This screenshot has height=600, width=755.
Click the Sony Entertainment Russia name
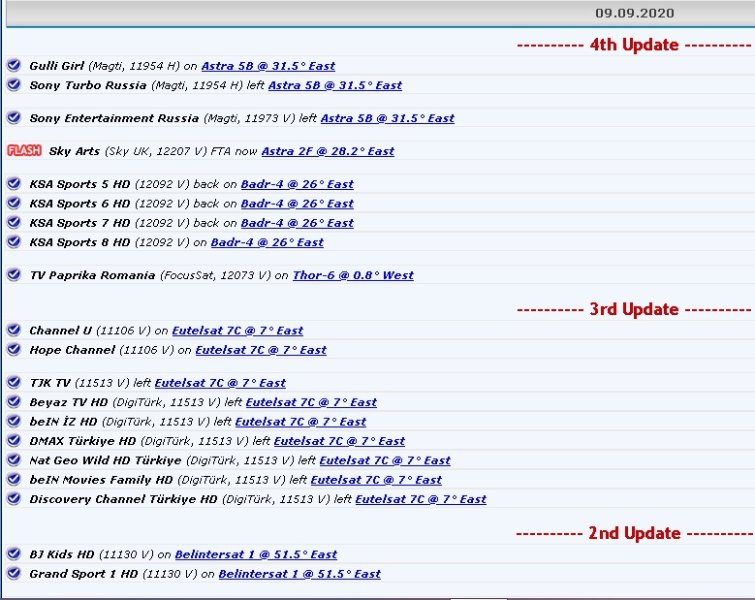click(x=114, y=118)
